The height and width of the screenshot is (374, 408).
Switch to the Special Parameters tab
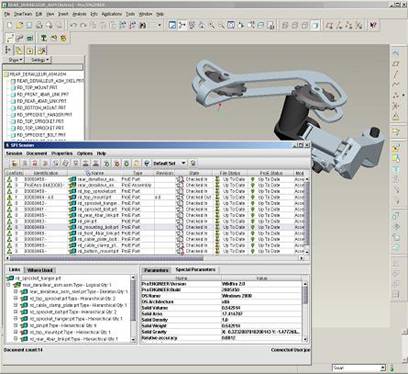pos(196,270)
